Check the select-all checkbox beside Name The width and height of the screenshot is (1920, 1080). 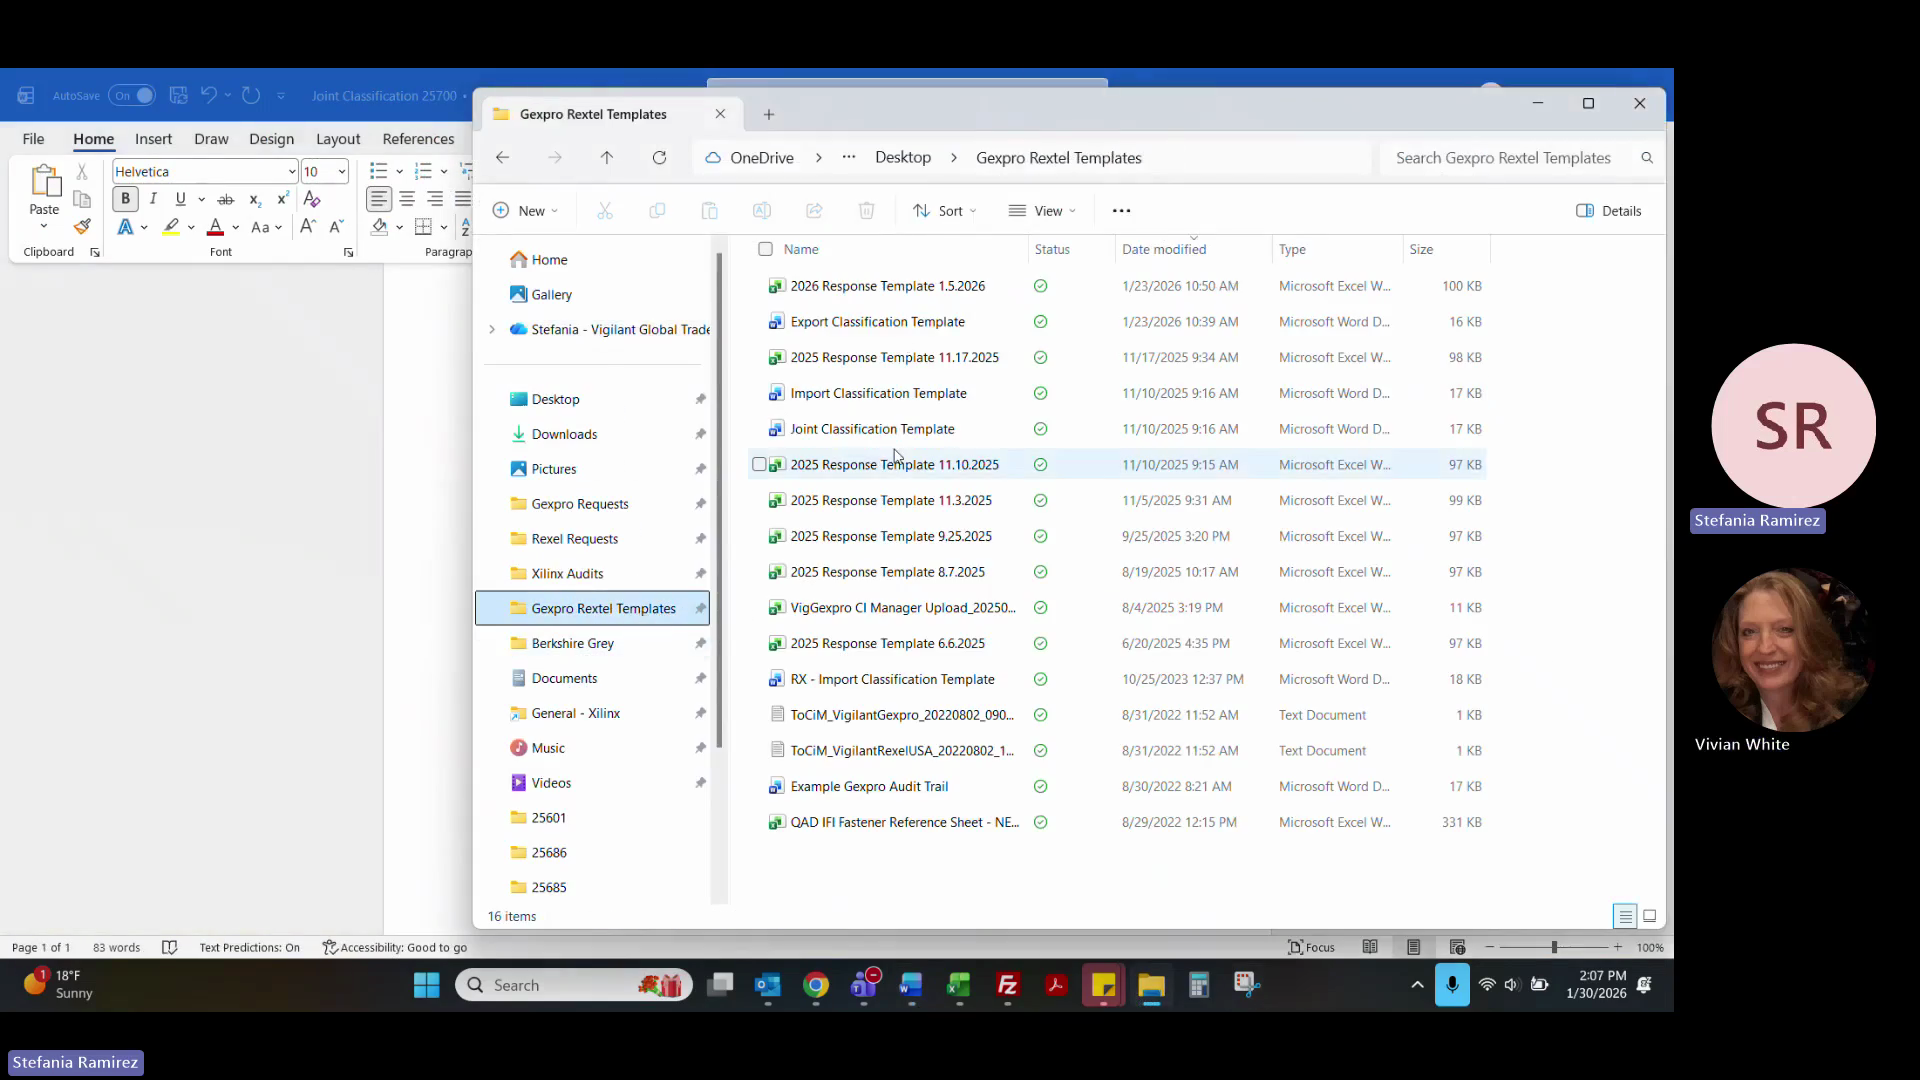765,249
